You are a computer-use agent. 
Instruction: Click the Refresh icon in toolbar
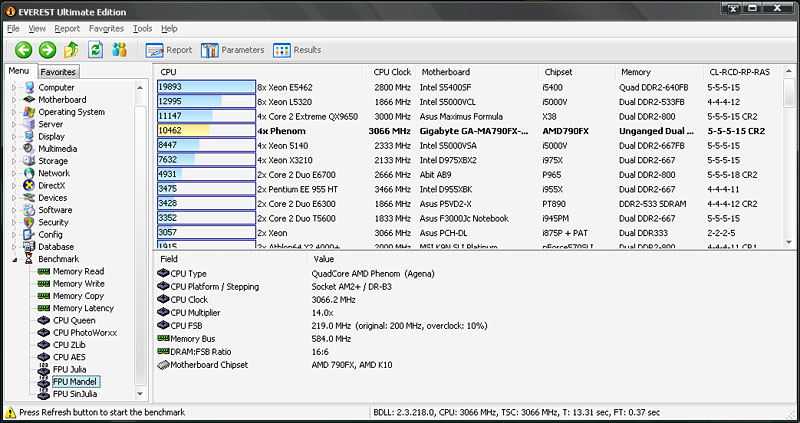(x=95, y=49)
